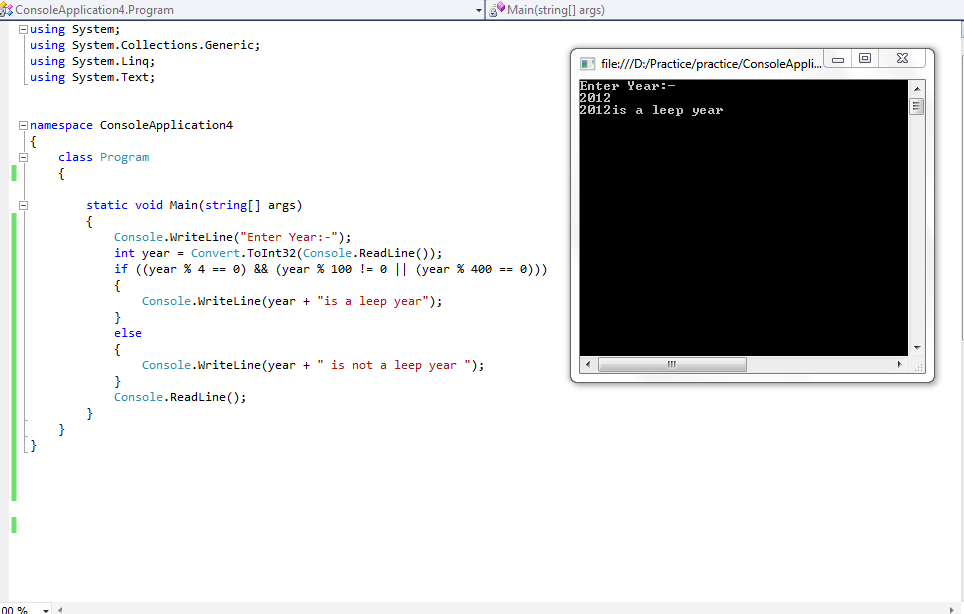The image size is (964, 614).
Task: Click the console vertical scrollbar thumb
Action: [917, 106]
